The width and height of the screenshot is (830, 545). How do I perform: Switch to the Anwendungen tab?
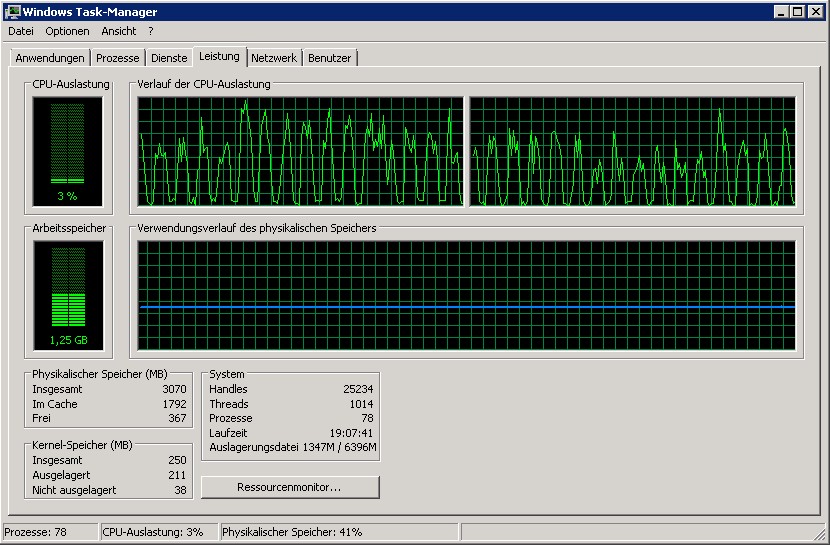[50, 58]
